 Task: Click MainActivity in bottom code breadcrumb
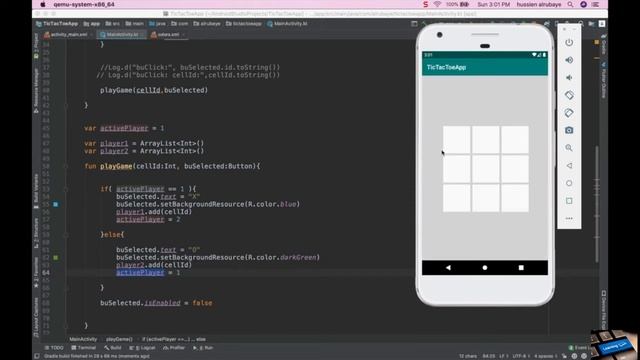click(x=83, y=339)
